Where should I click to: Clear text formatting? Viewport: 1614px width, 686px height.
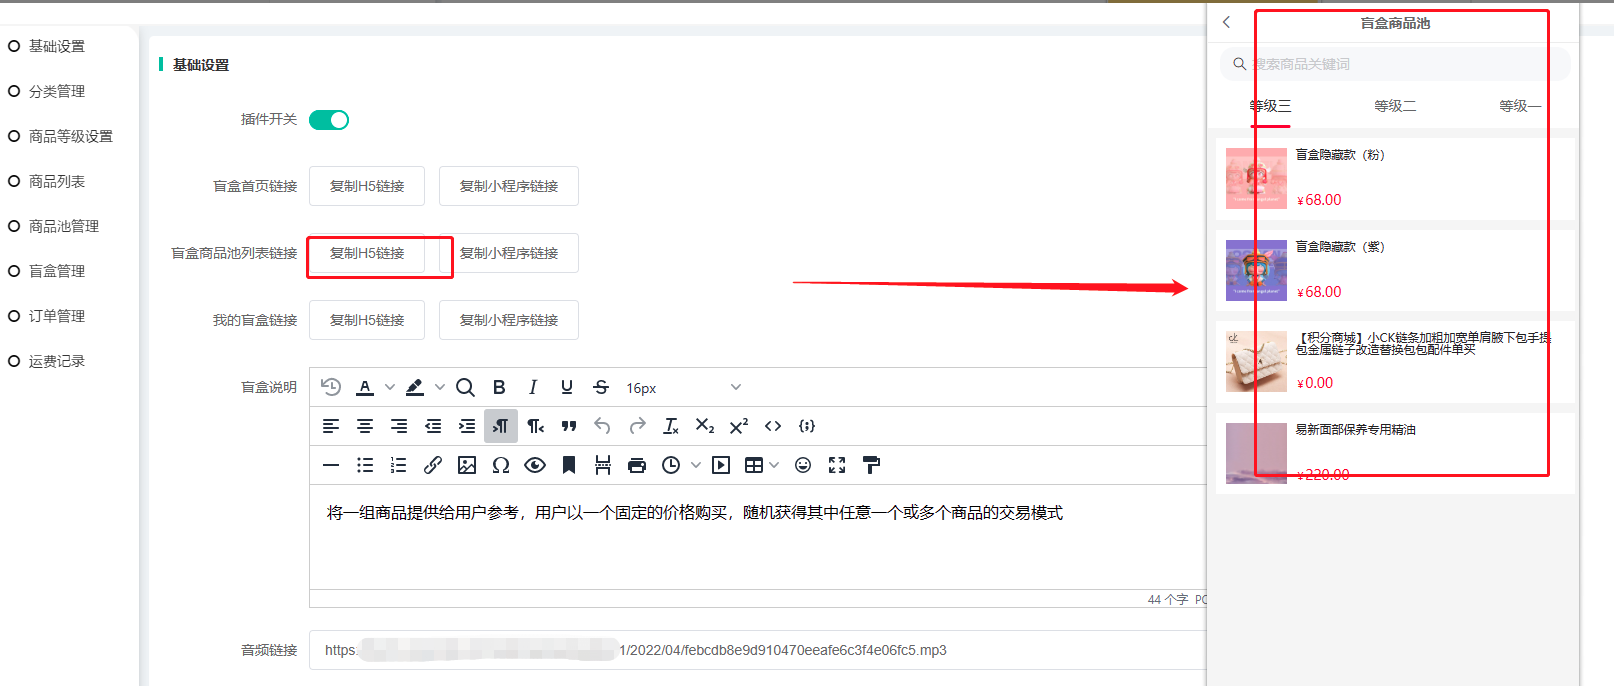671,426
